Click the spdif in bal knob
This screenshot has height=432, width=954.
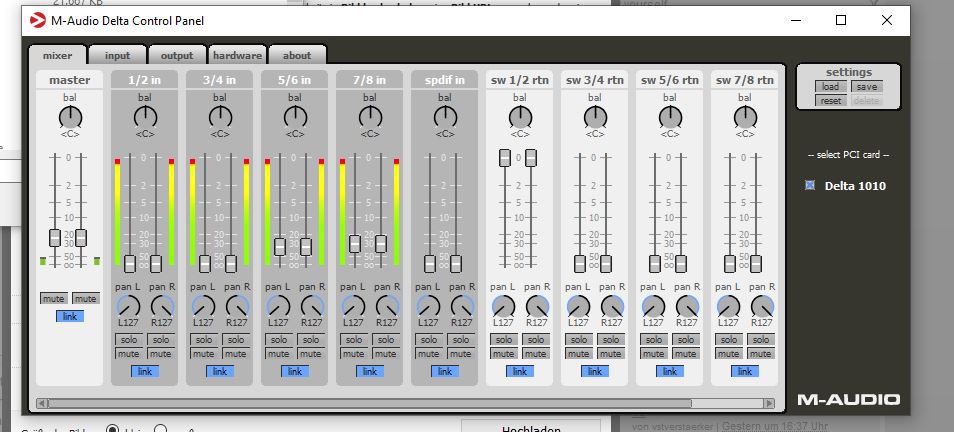tap(445, 117)
